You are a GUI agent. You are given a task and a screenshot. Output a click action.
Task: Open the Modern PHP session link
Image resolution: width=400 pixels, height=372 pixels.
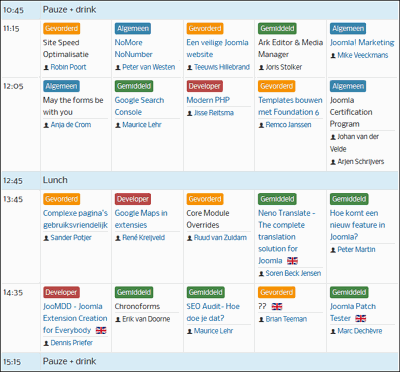point(208,100)
